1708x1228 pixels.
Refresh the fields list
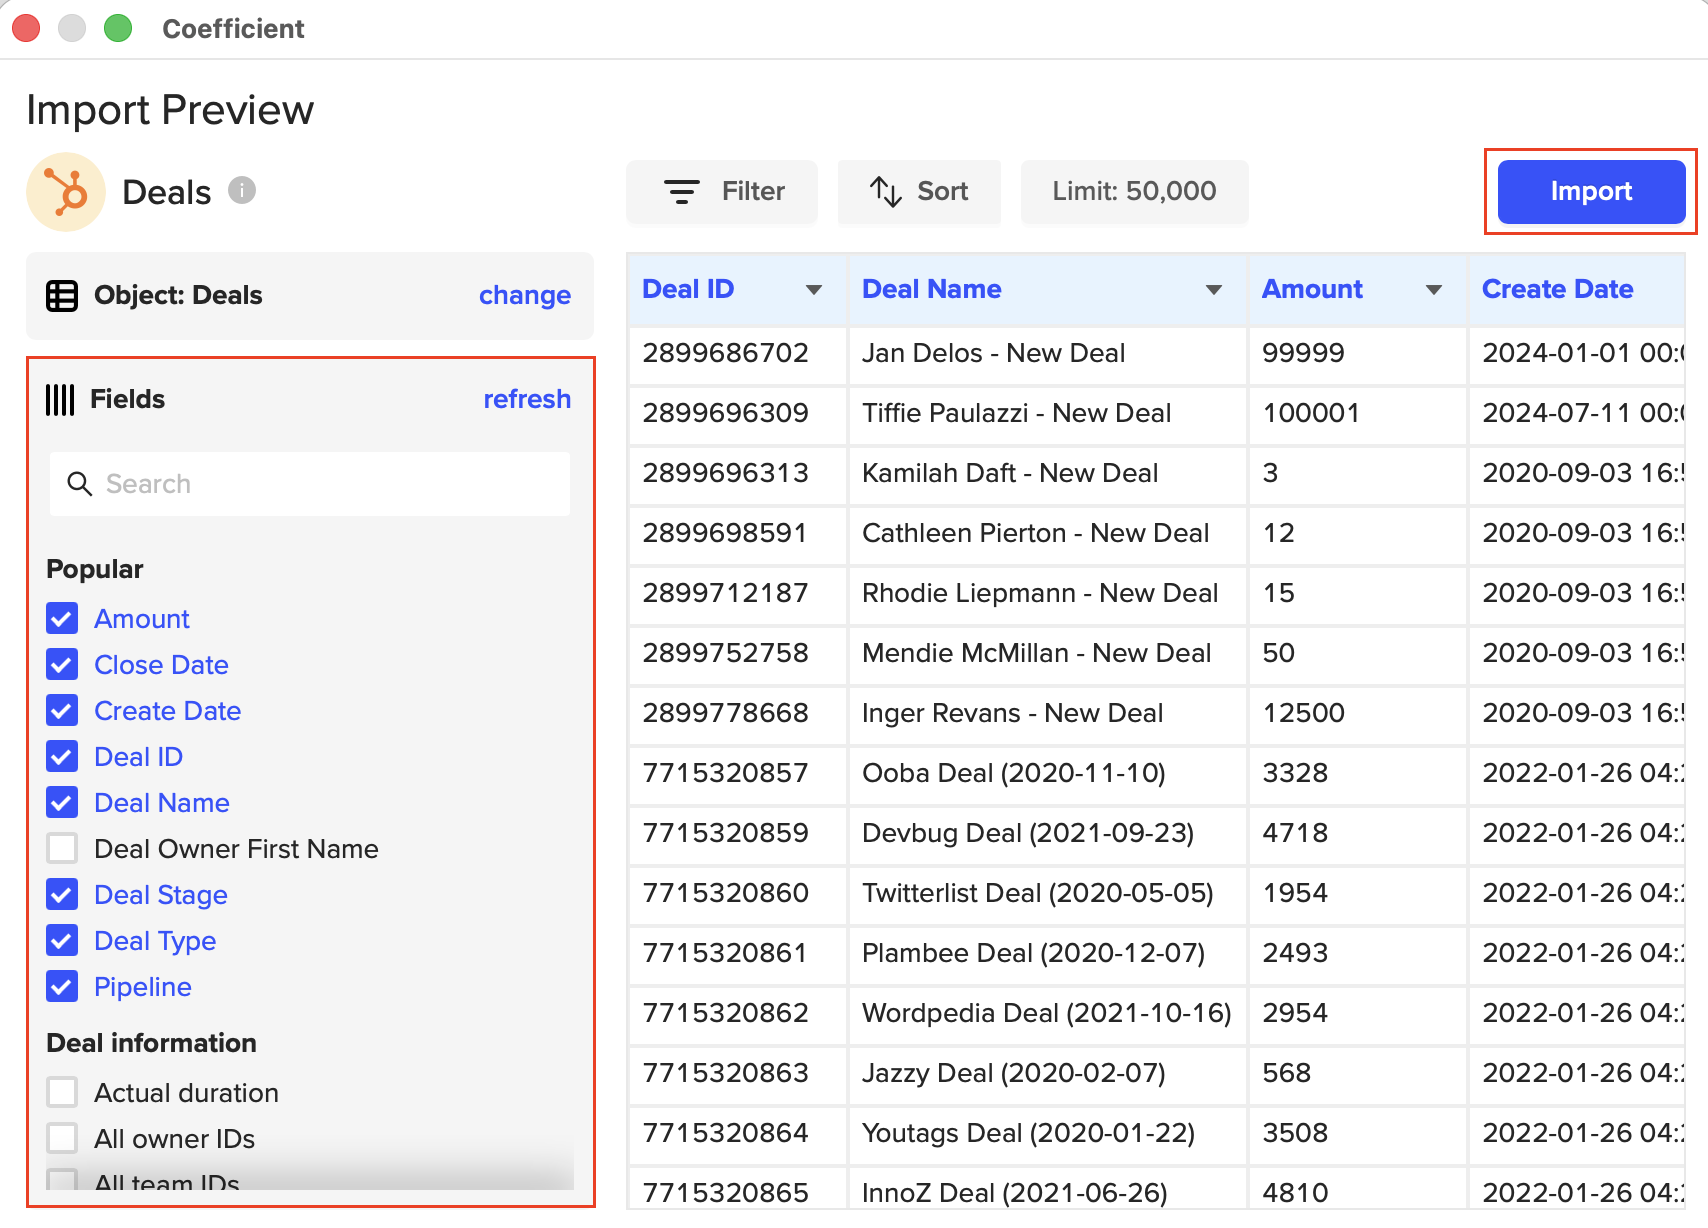pos(527,400)
